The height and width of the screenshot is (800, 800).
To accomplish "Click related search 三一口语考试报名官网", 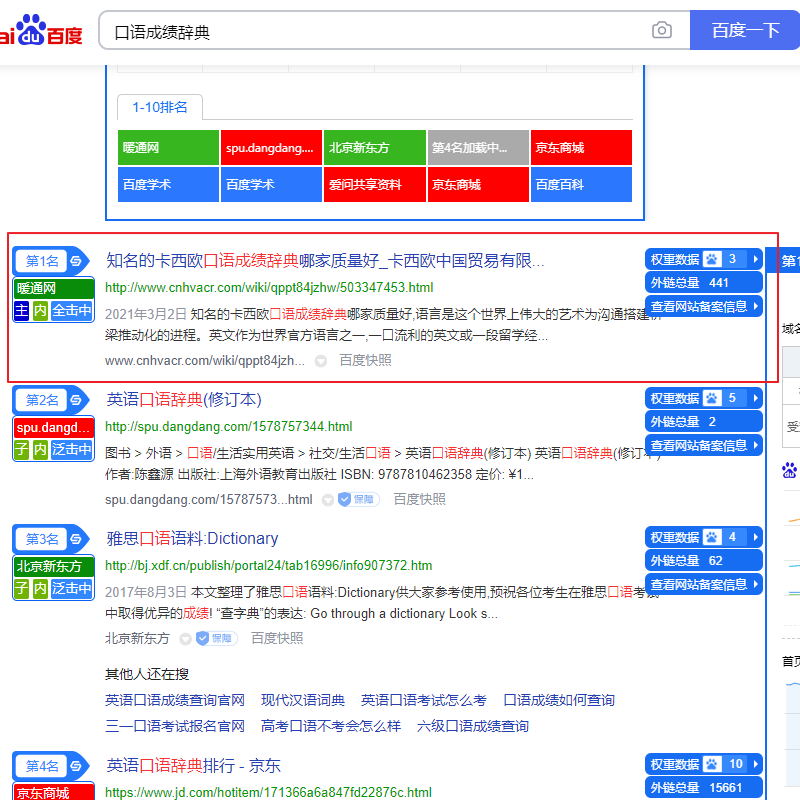I will point(175,726).
